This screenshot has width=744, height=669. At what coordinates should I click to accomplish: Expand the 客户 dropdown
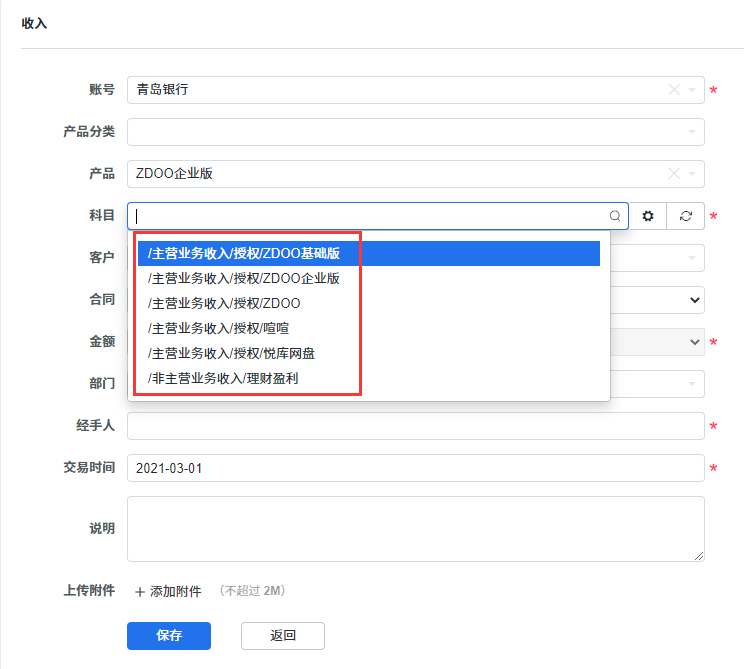tap(692, 258)
